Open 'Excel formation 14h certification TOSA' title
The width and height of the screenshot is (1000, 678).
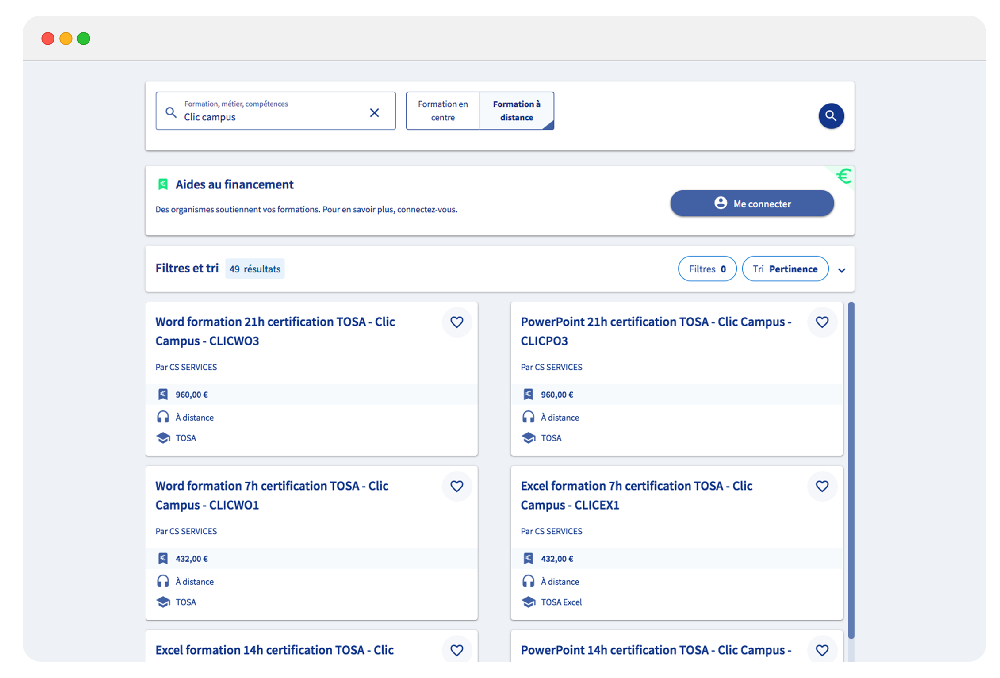(x=275, y=650)
